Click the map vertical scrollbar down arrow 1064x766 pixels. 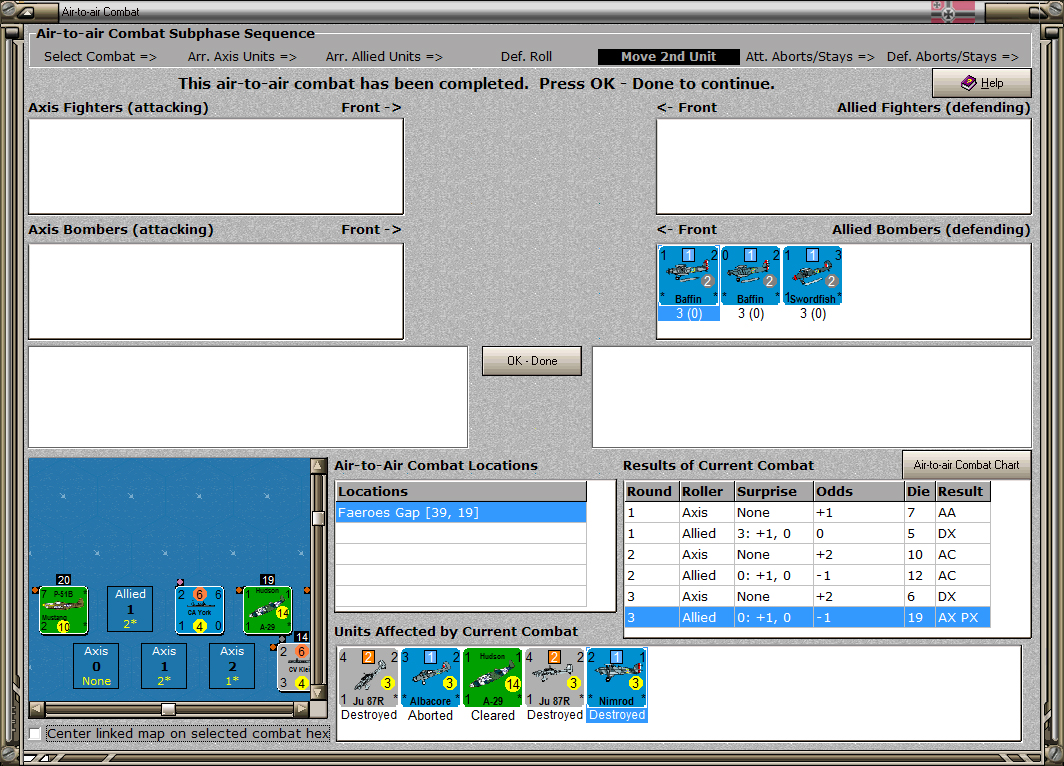[318, 693]
